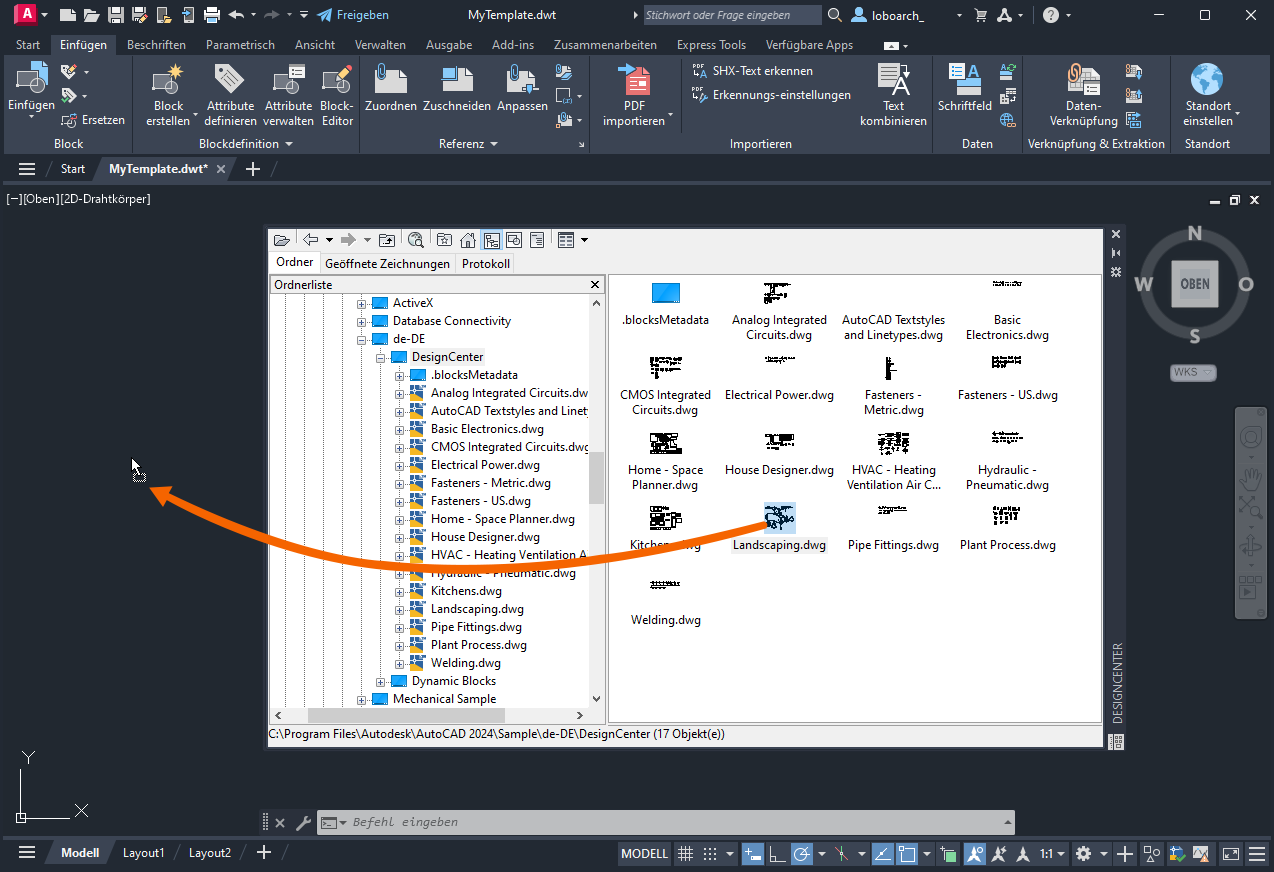Viewport: 1274px width, 872px height.
Task: Open DesignCenter Favoriten folder
Action: coord(444,240)
